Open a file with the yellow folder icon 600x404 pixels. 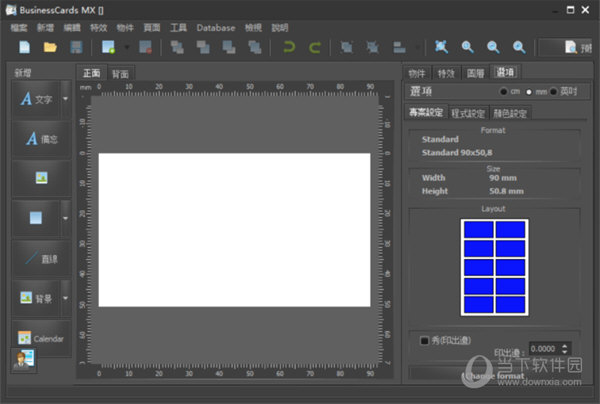point(50,47)
